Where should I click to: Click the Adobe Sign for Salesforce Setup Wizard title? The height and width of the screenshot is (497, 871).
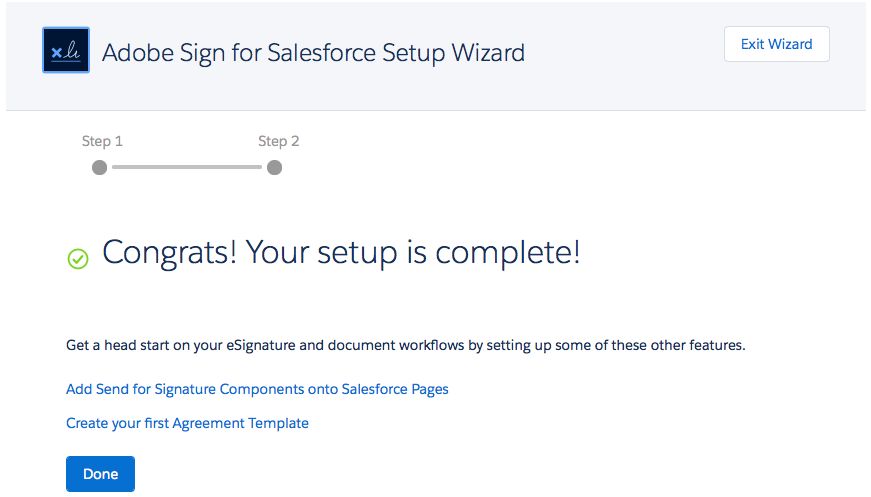pos(313,53)
